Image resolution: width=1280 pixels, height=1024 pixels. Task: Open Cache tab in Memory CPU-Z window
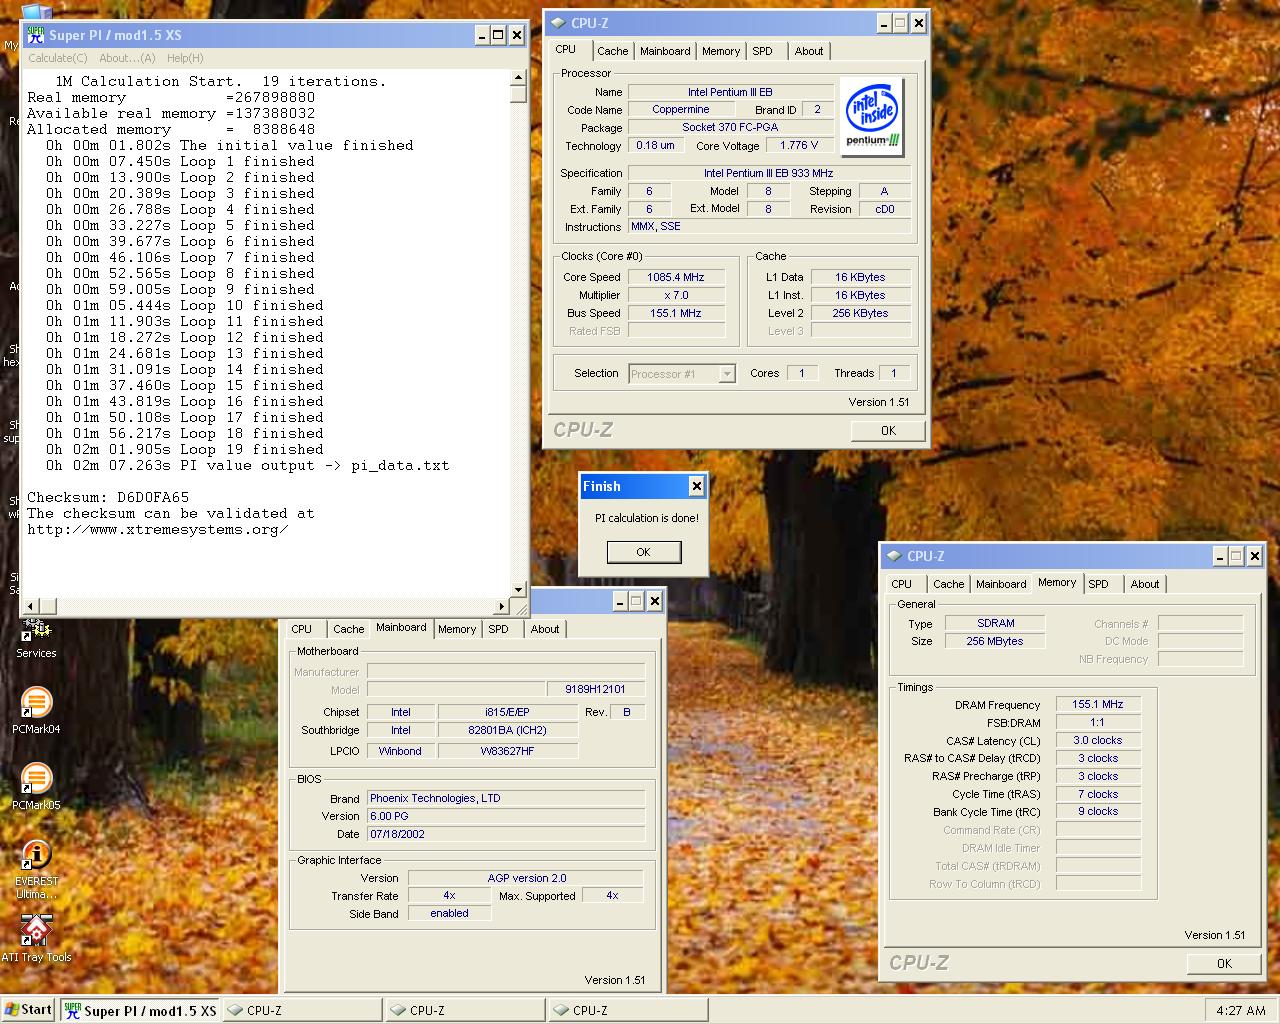pos(949,584)
